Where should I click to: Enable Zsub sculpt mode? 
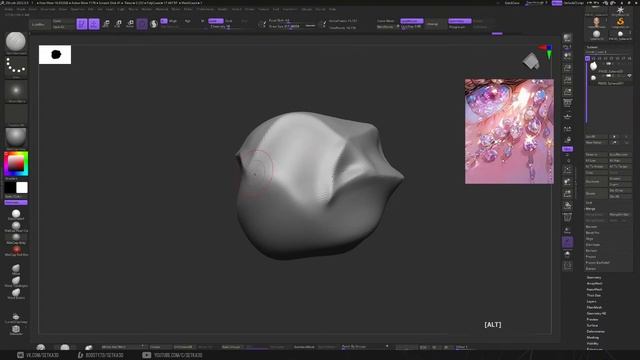229,21
